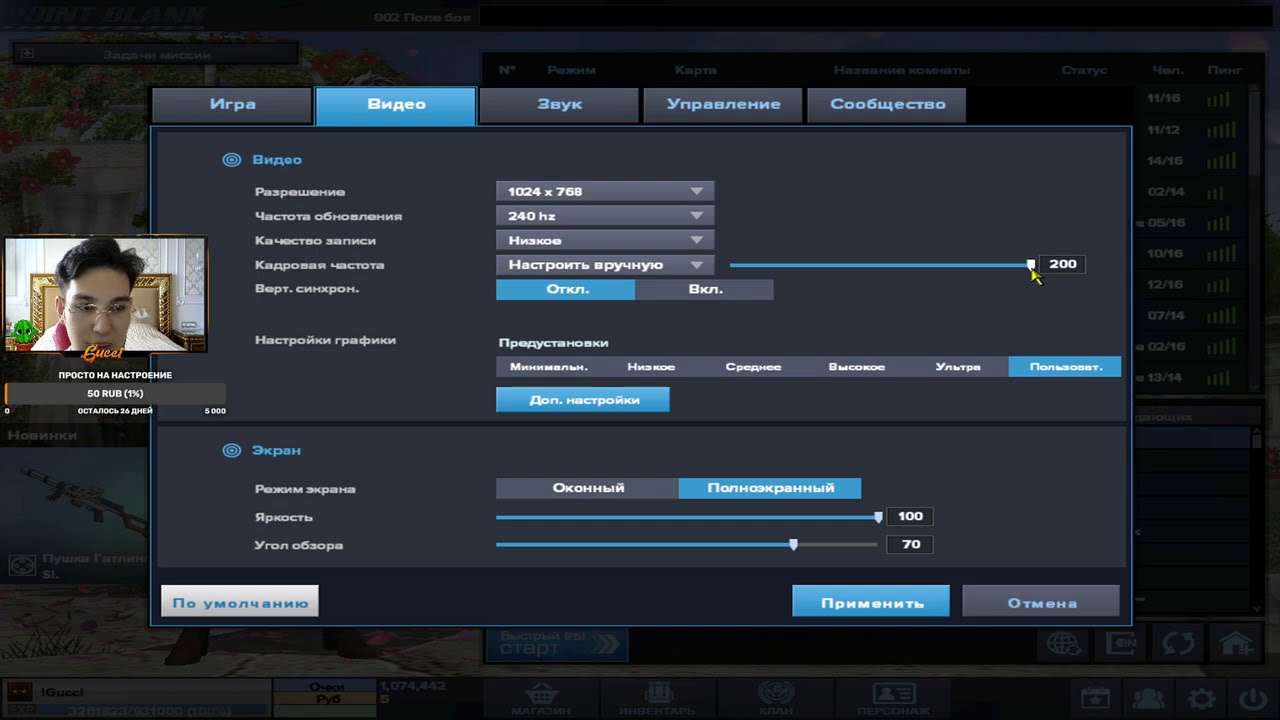The width and height of the screenshot is (1280, 720).
Task: Expand the Частота обновления 240 hz dropdown
Action: tap(605, 216)
